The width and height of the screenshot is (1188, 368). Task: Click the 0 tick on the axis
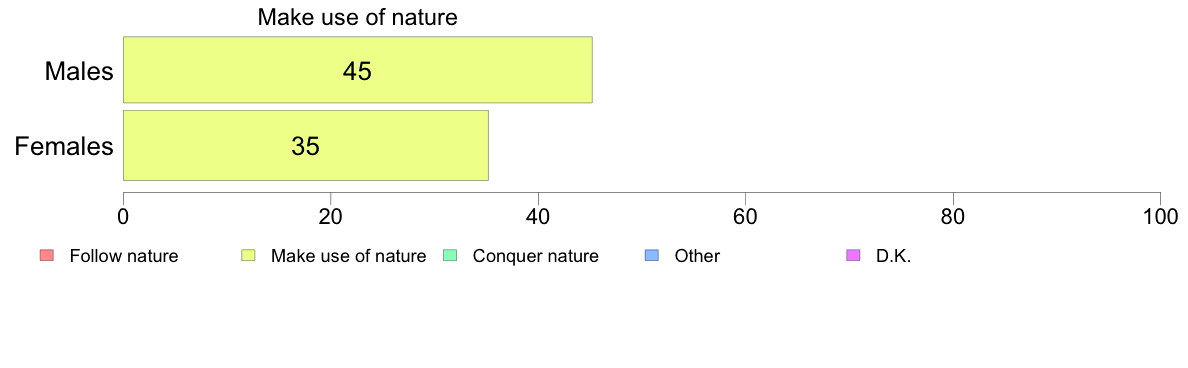(x=123, y=216)
